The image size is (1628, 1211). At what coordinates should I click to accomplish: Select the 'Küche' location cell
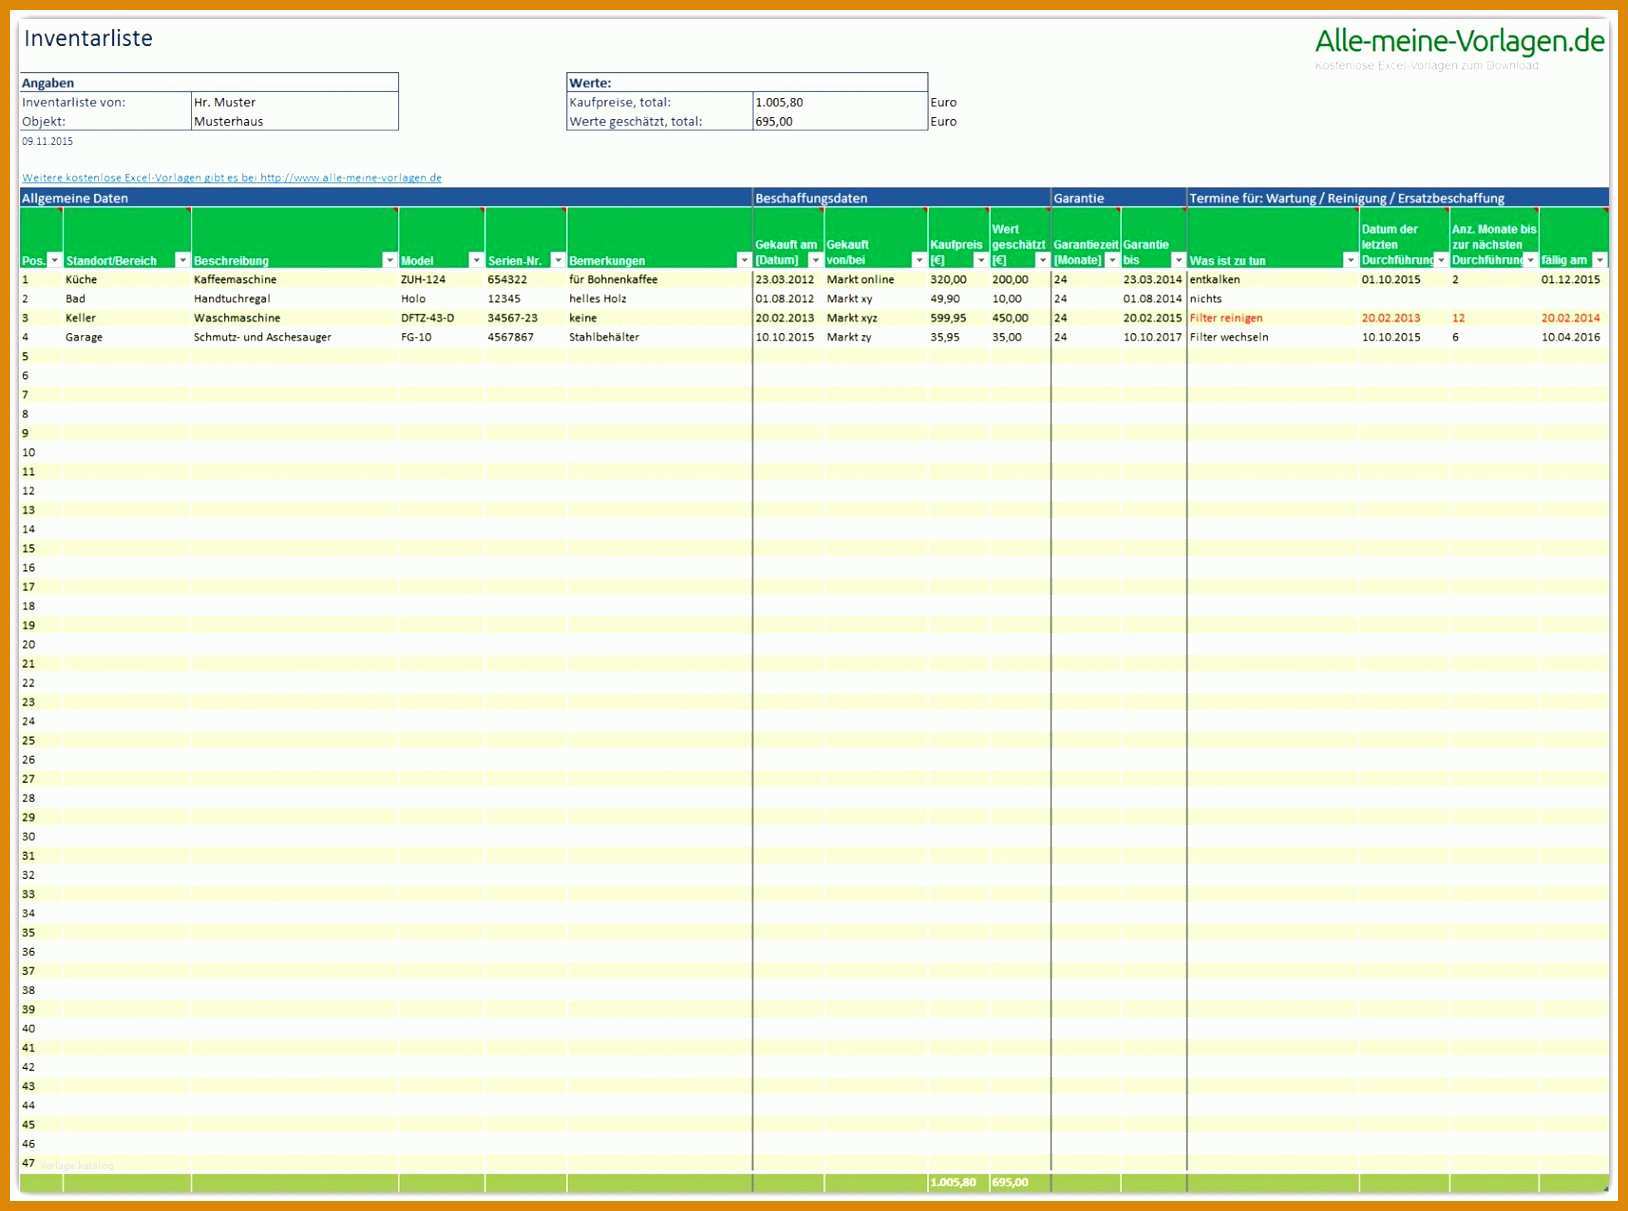126,279
